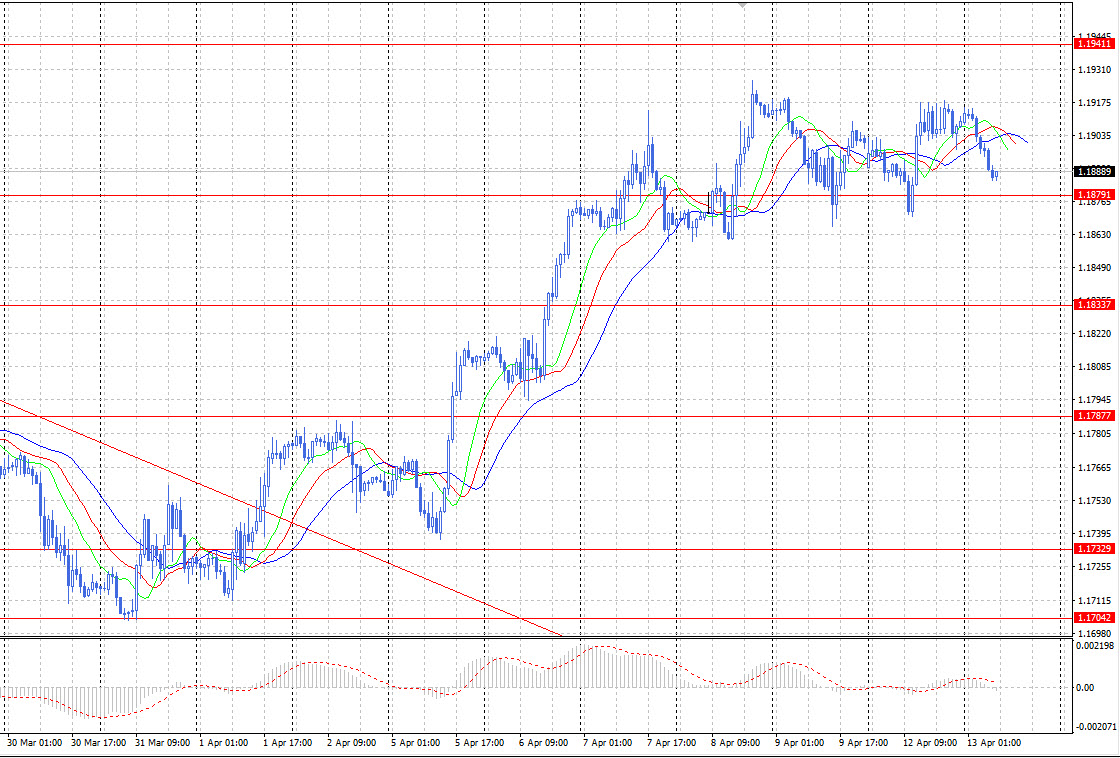Image resolution: width=1120 pixels, height=758 pixels.
Task: Click the 1.17945 price axis value
Action: tap(1094, 400)
